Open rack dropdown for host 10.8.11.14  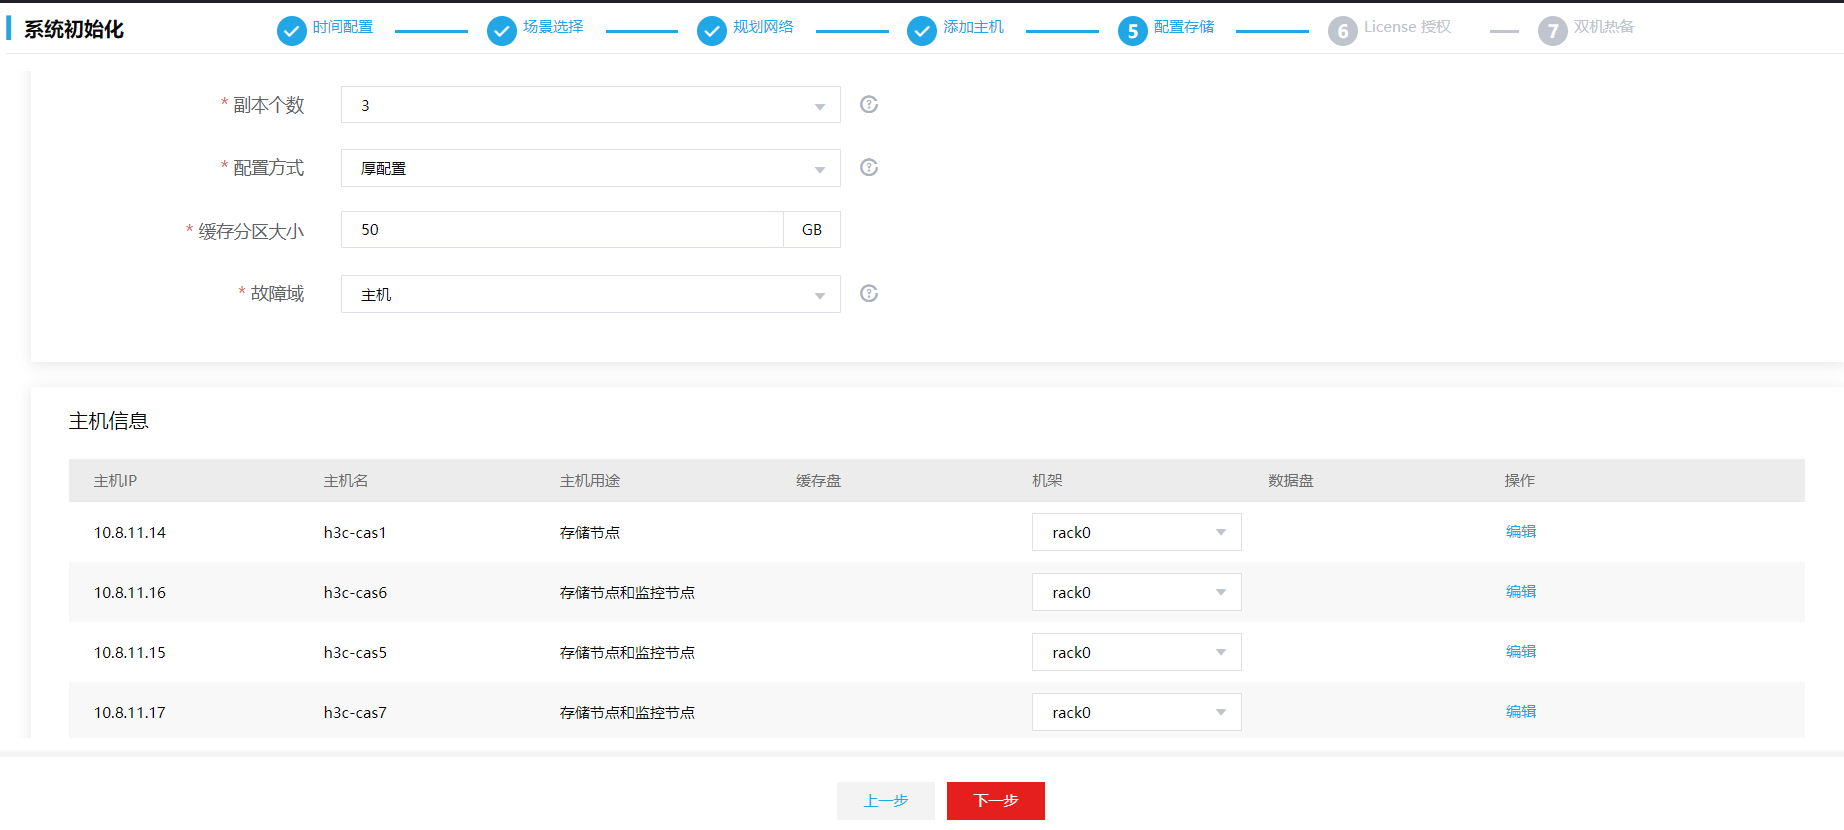coord(1137,532)
